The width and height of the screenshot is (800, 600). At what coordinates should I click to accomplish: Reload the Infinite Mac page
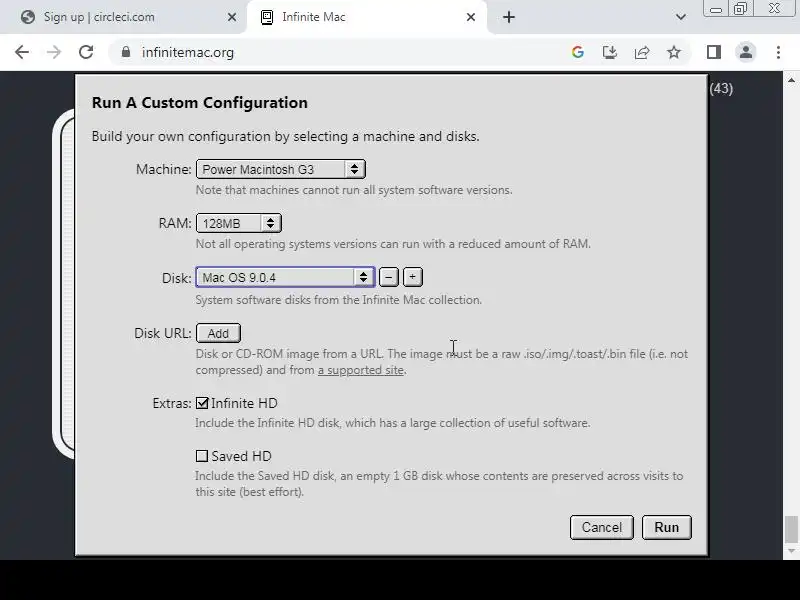[86, 52]
